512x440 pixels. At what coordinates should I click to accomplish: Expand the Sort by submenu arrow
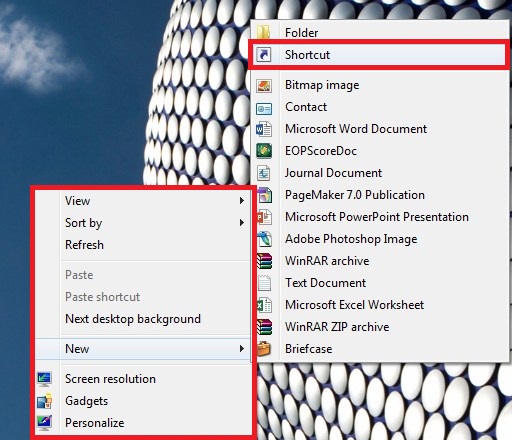click(x=242, y=223)
